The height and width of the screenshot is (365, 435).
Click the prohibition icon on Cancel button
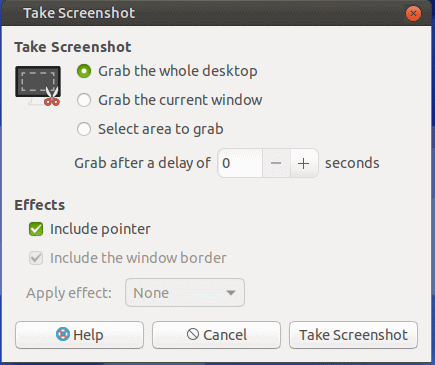pos(193,334)
